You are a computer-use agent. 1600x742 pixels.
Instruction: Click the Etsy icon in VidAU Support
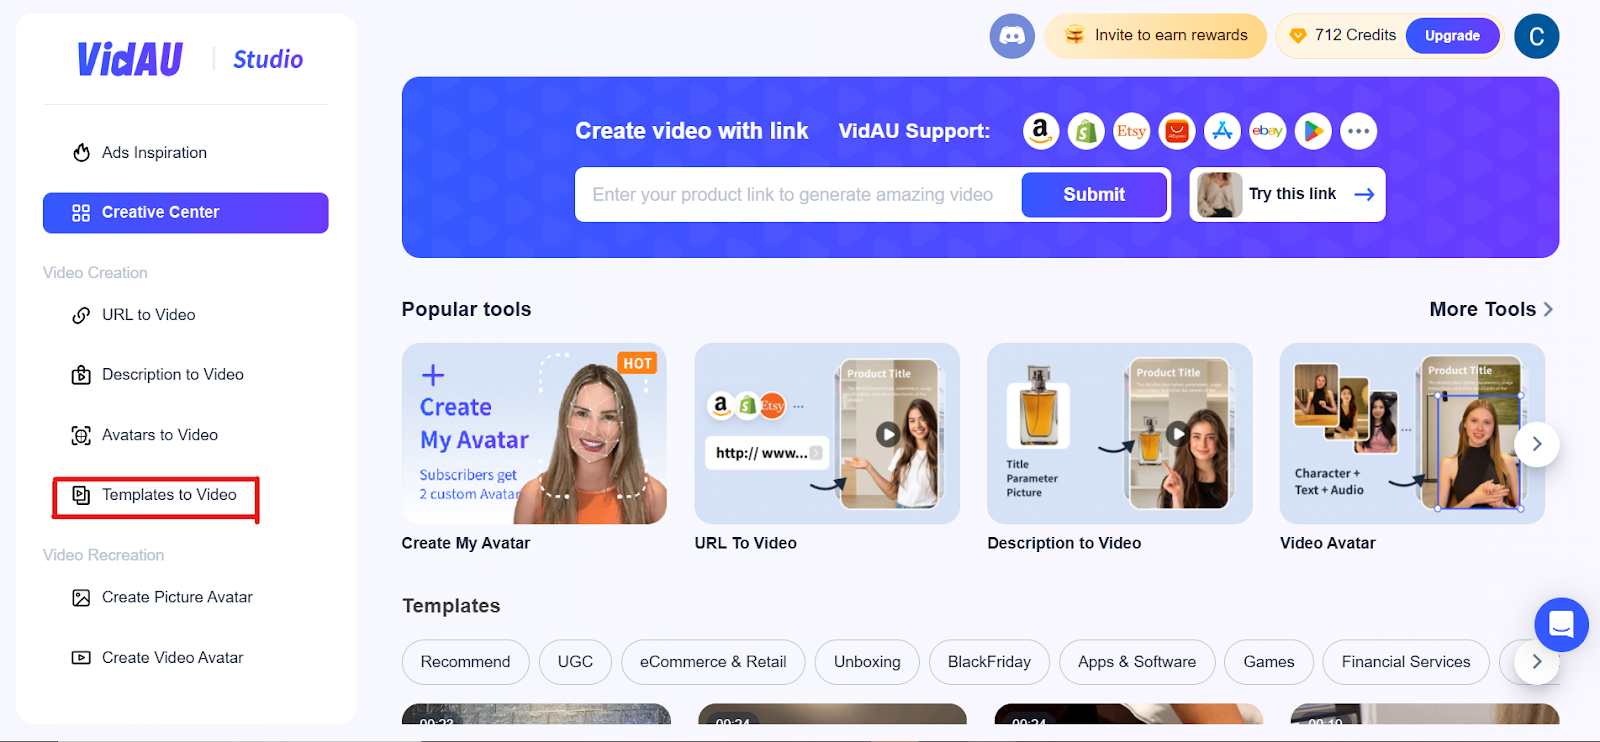(x=1131, y=131)
